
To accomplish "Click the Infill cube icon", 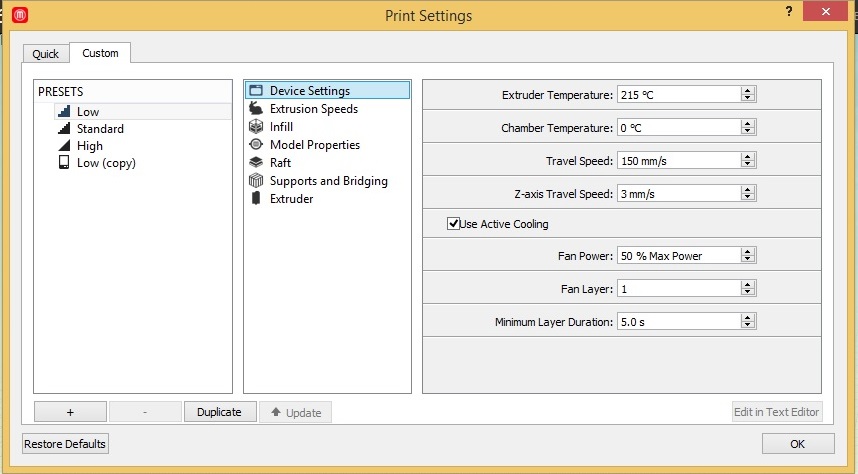I will pos(255,127).
